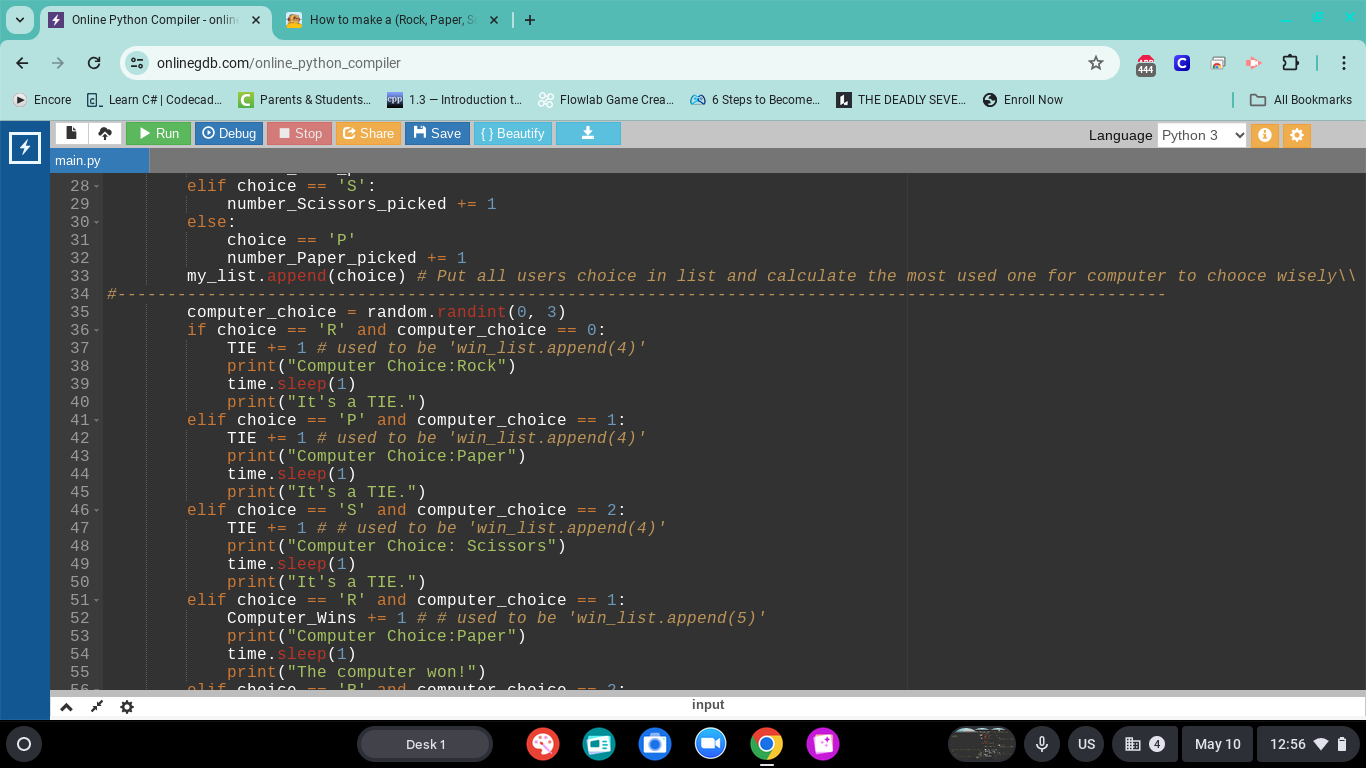Open the Camera app on shelf
Viewport: 1366px width, 768px height.
pos(655,744)
